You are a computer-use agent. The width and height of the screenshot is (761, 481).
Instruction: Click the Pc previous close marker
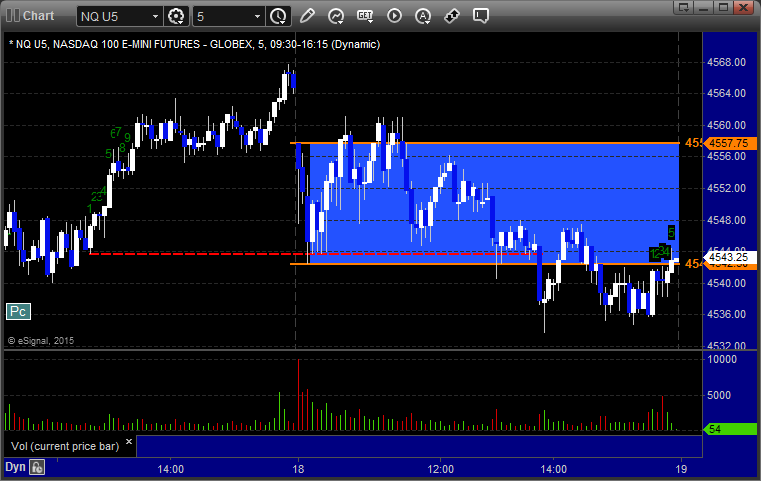[x=18, y=312]
